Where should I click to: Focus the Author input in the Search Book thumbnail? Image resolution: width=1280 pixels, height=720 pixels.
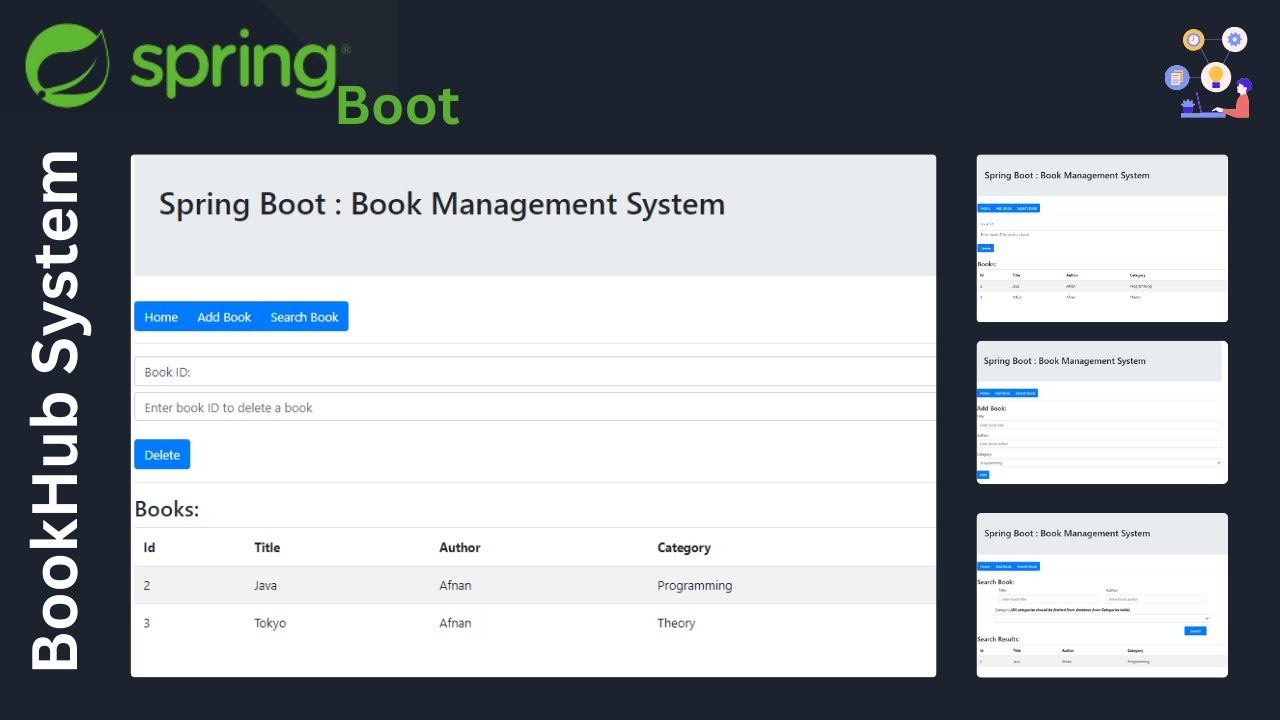pyautogui.click(x=1156, y=599)
